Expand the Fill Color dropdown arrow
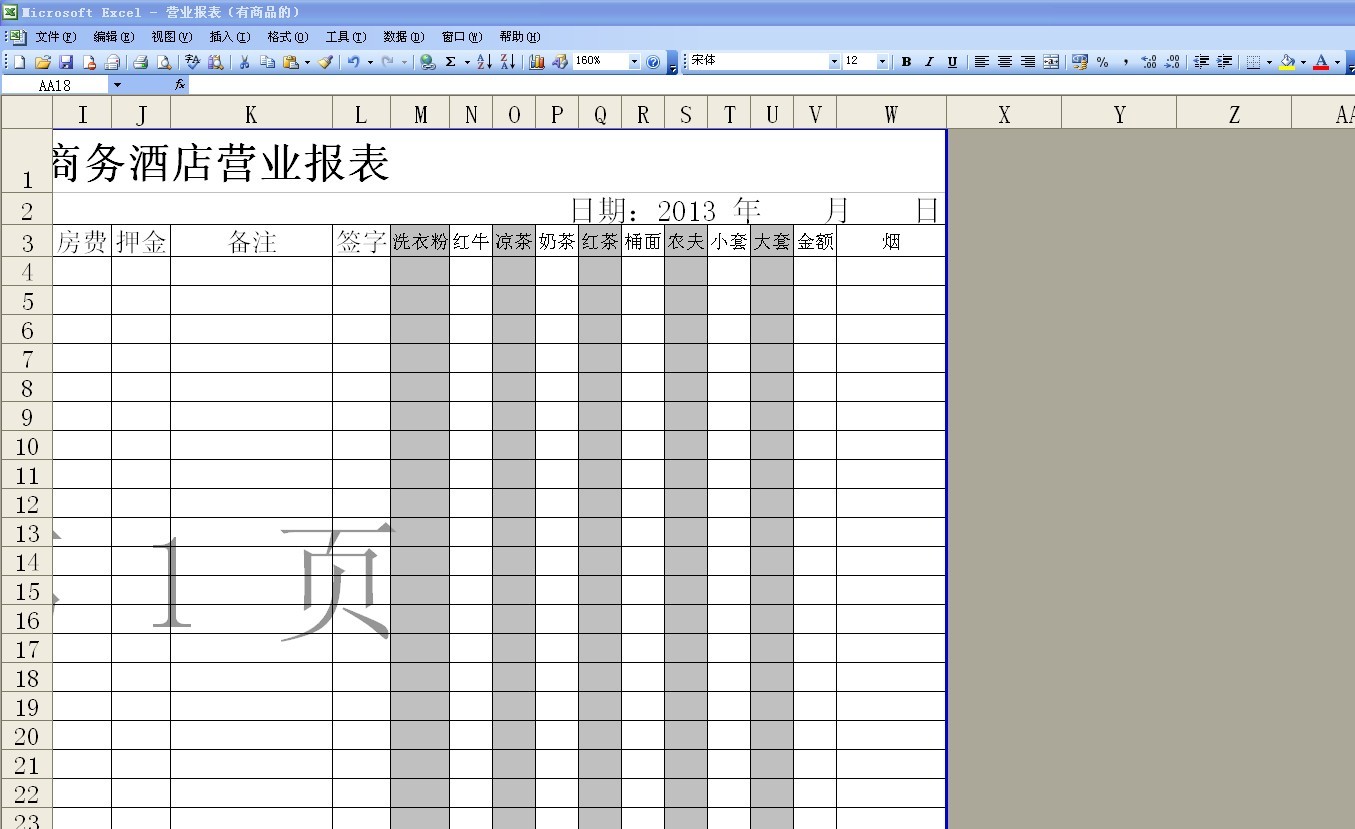1355x829 pixels. [x=1302, y=61]
